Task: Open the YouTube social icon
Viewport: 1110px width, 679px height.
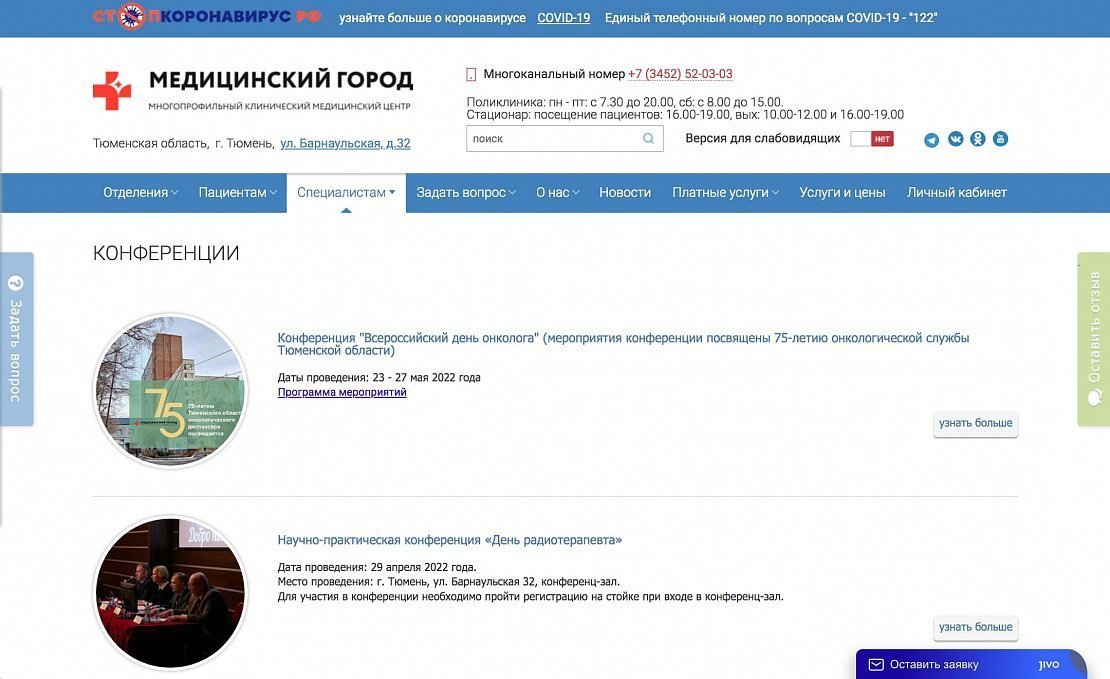Action: (x=1000, y=139)
